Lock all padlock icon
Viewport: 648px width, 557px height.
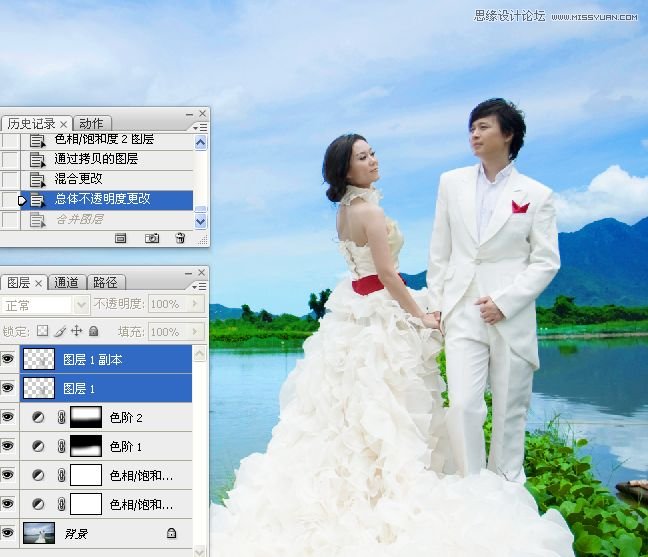[x=94, y=331]
